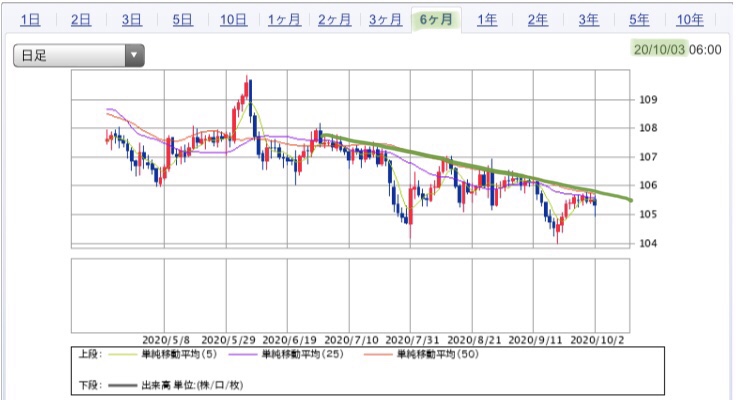Open the 10日 chart range
The width and height of the screenshot is (736, 400).
tap(233, 20)
